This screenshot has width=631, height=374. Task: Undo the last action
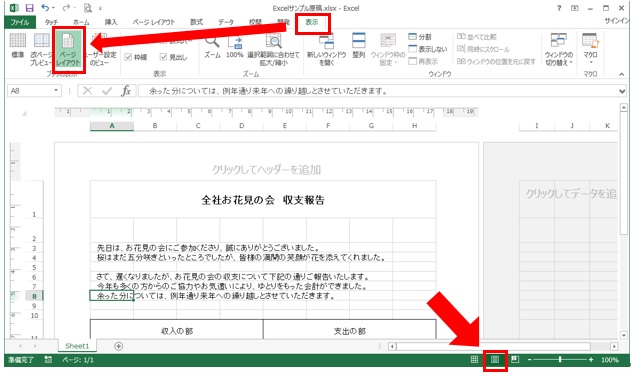point(45,8)
